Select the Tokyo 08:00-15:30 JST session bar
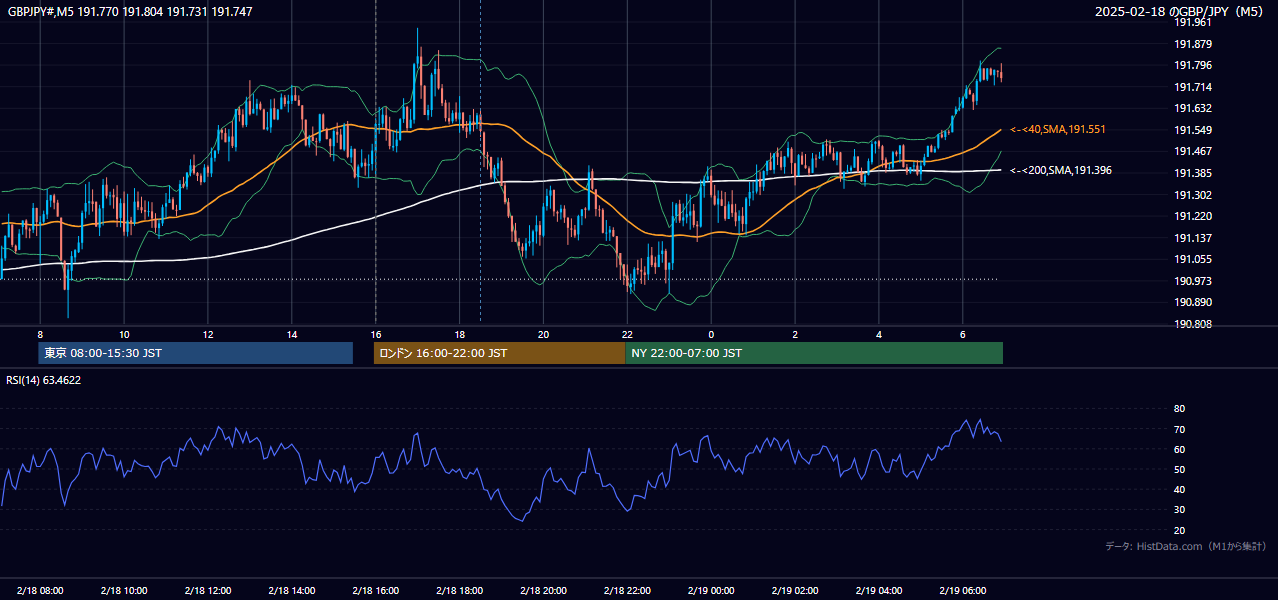Viewport: 1278px width, 600px height. [x=196, y=353]
